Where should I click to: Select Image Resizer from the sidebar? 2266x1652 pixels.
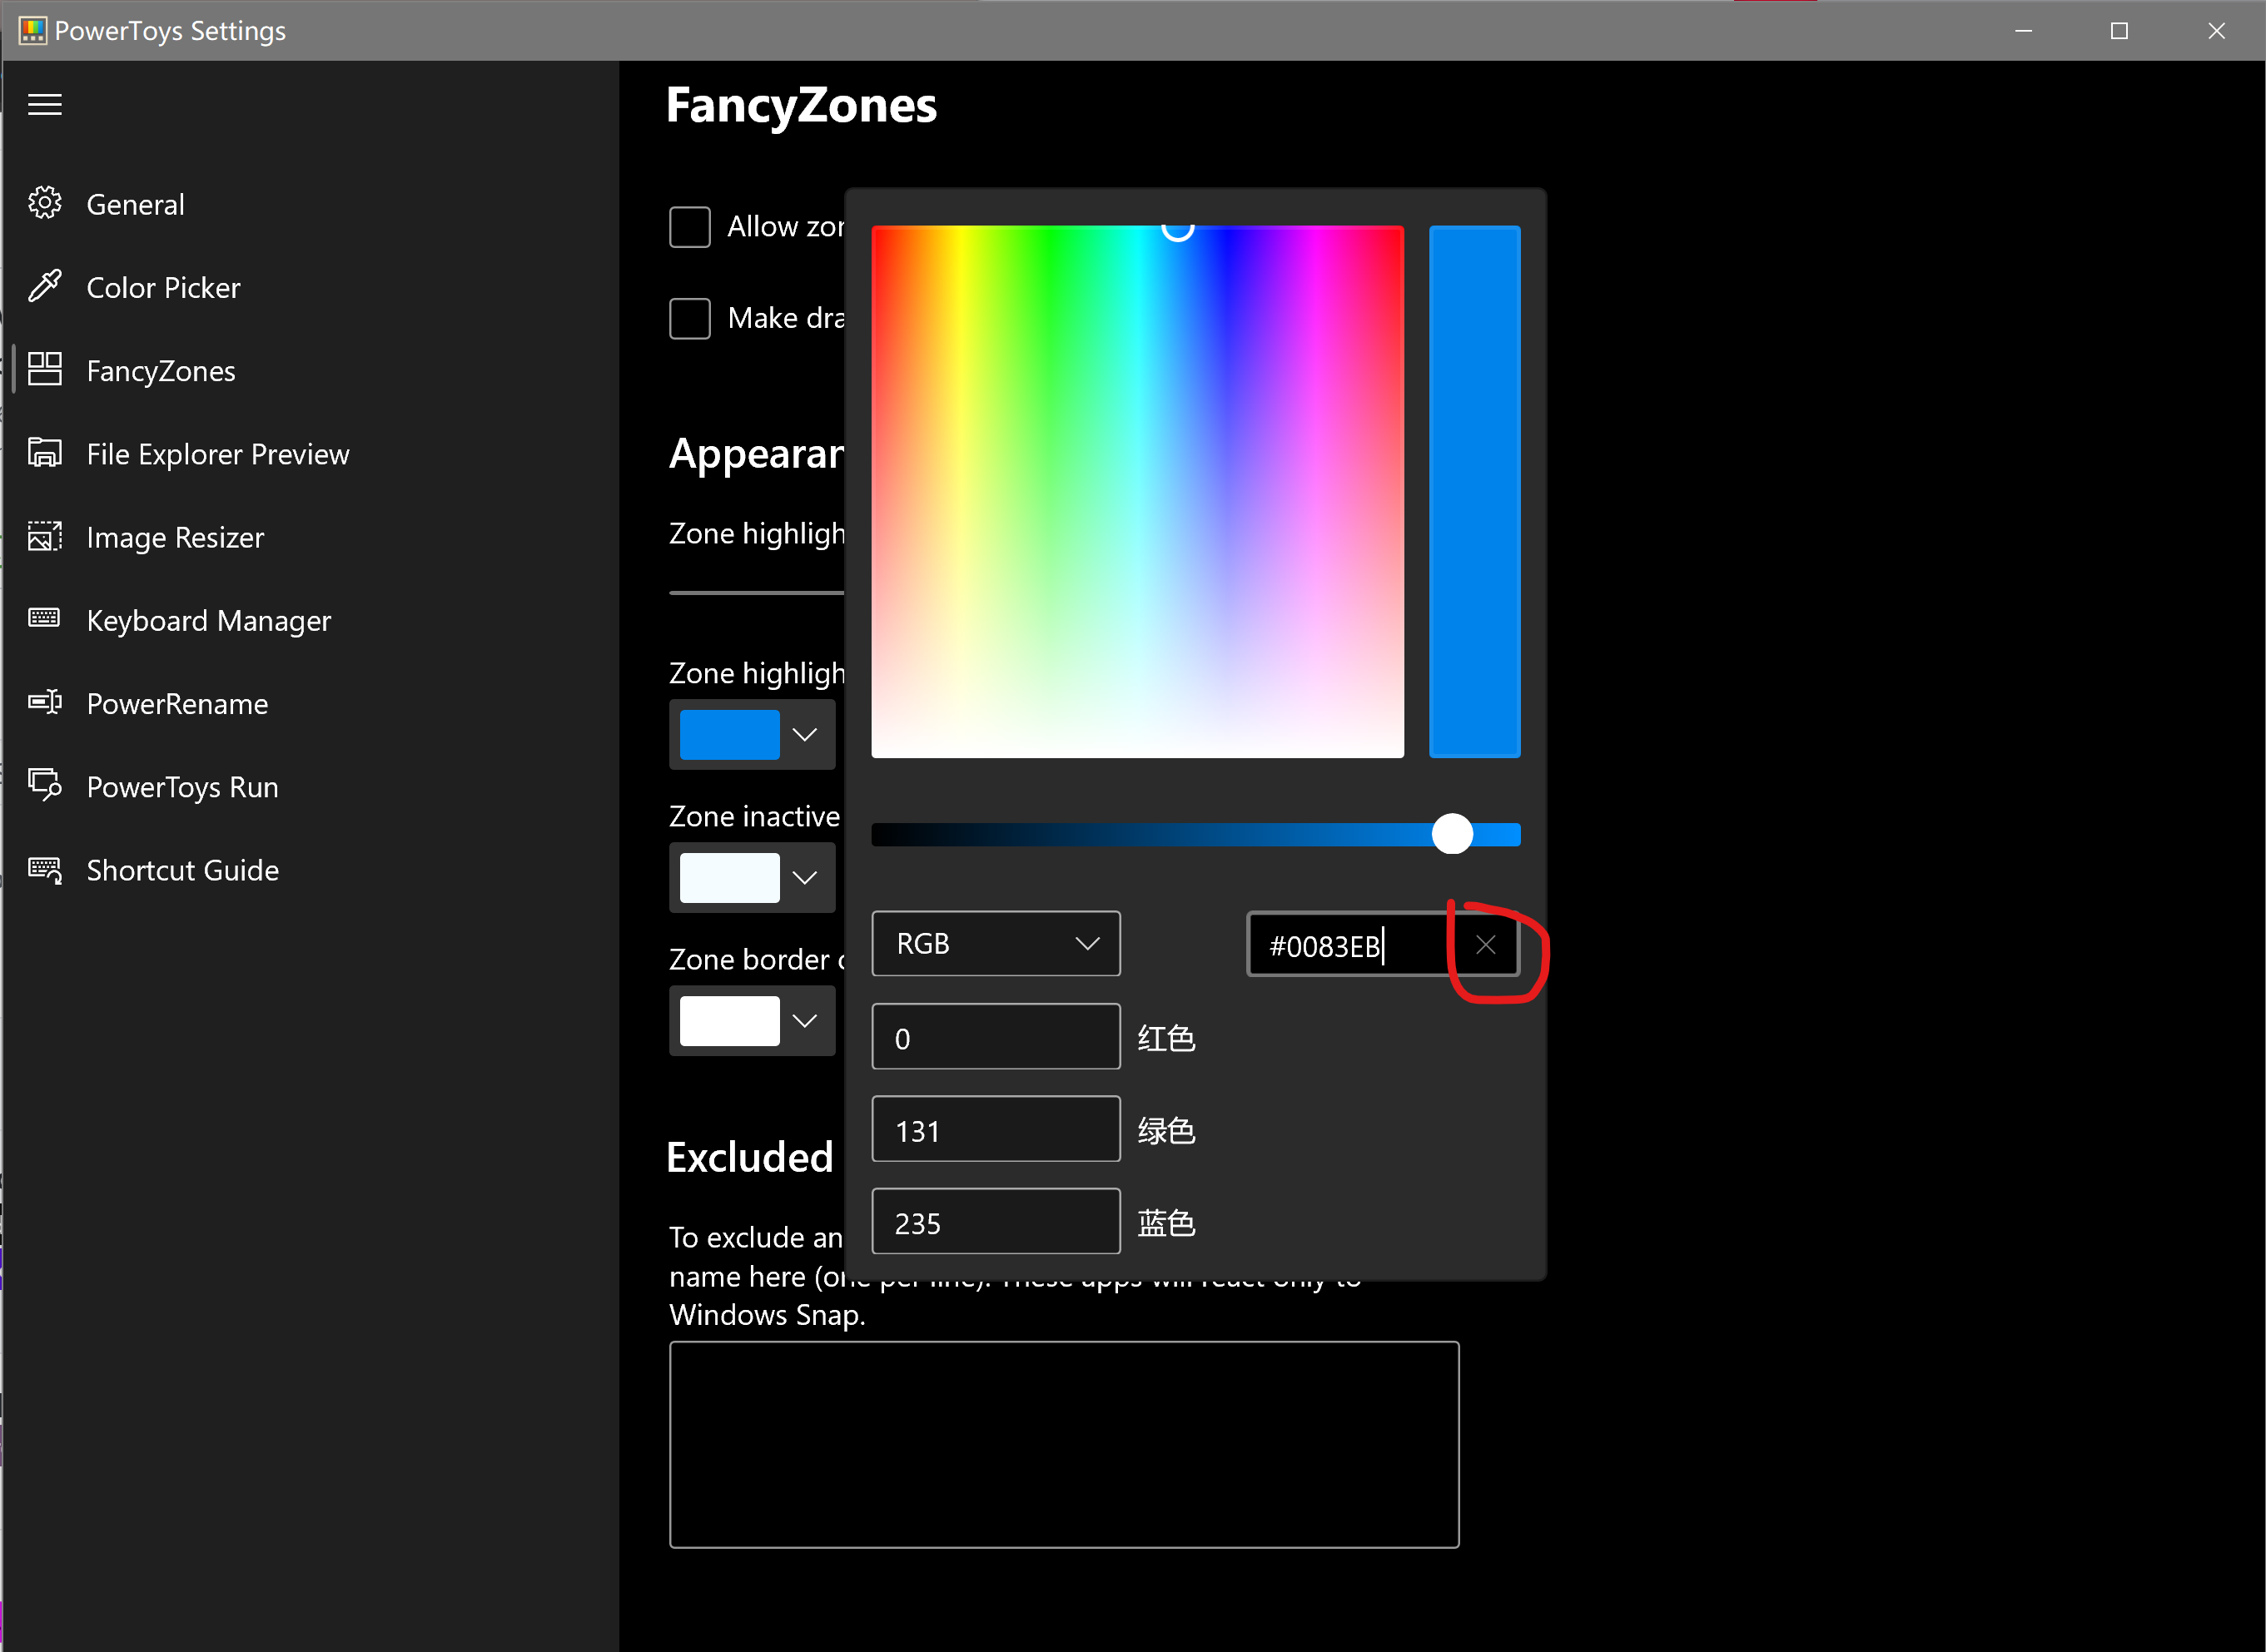(174, 537)
